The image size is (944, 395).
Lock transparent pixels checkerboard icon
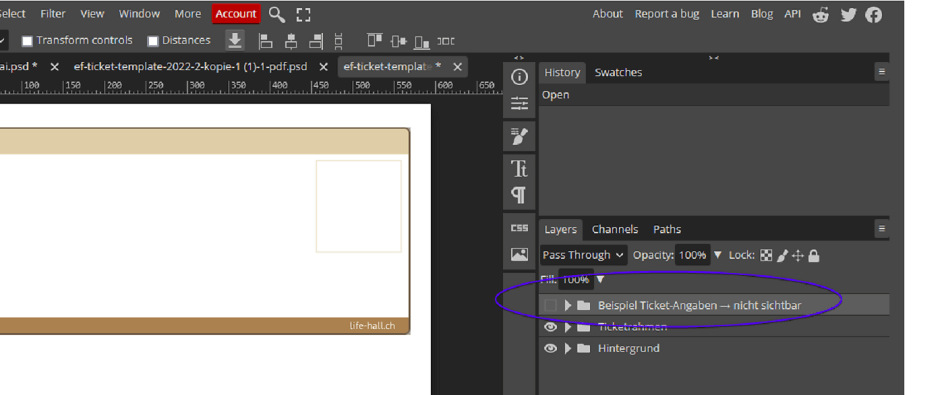click(x=766, y=255)
